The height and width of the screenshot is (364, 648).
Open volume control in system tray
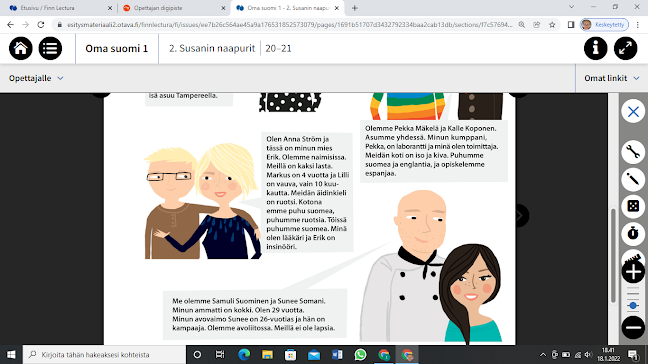[x=589, y=354]
